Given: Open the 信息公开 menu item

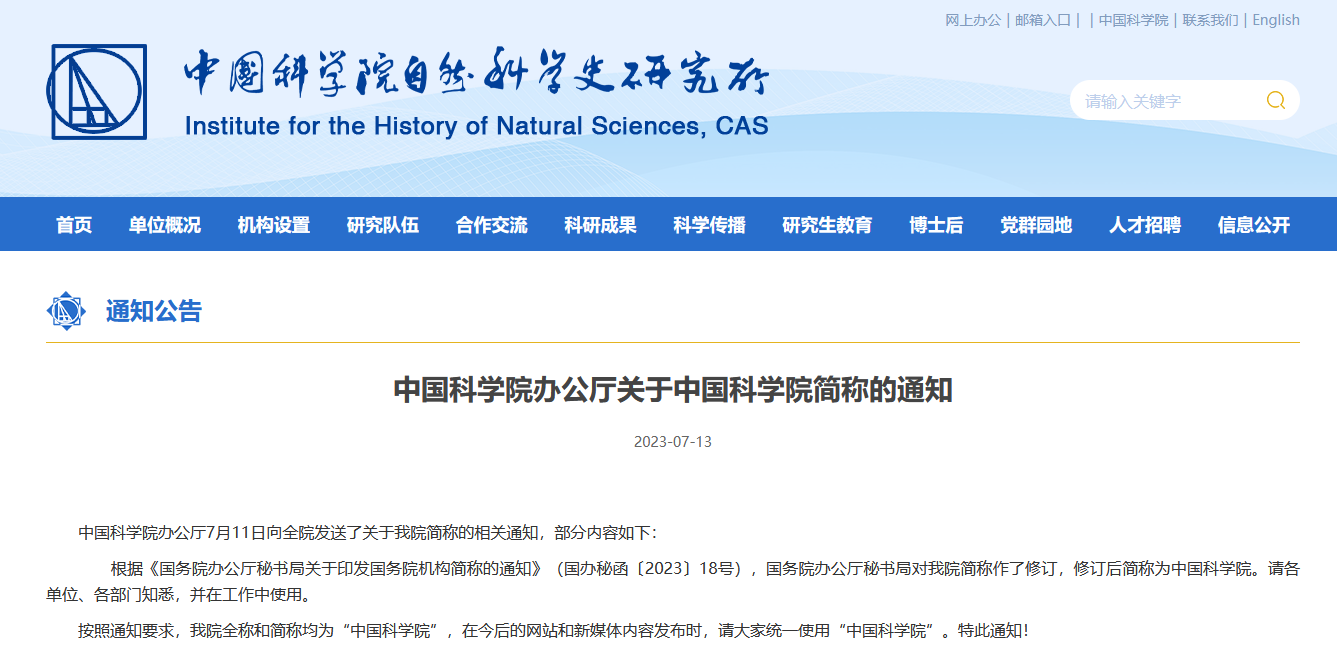Looking at the screenshot, I should point(1254,225).
